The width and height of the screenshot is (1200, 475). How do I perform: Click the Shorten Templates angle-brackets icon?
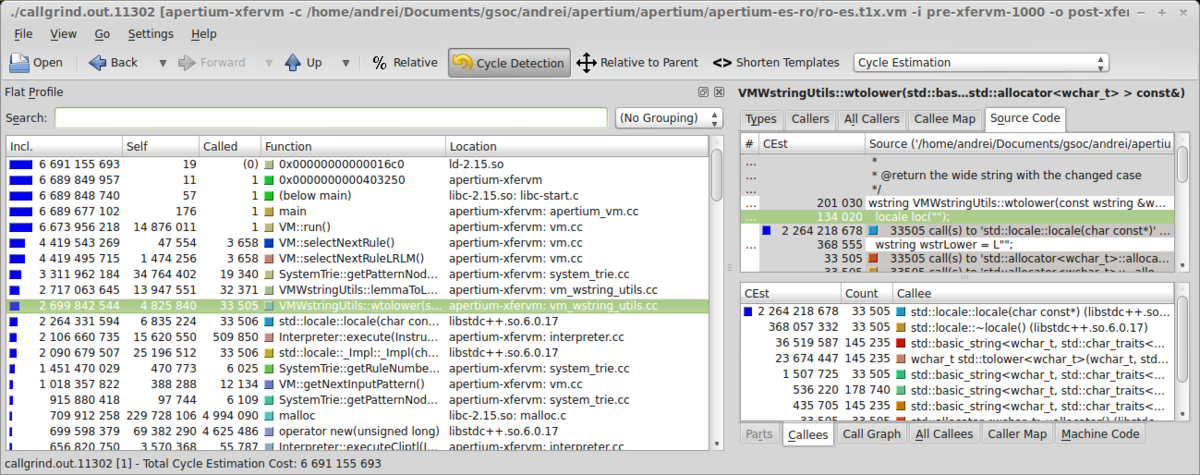tap(722, 62)
